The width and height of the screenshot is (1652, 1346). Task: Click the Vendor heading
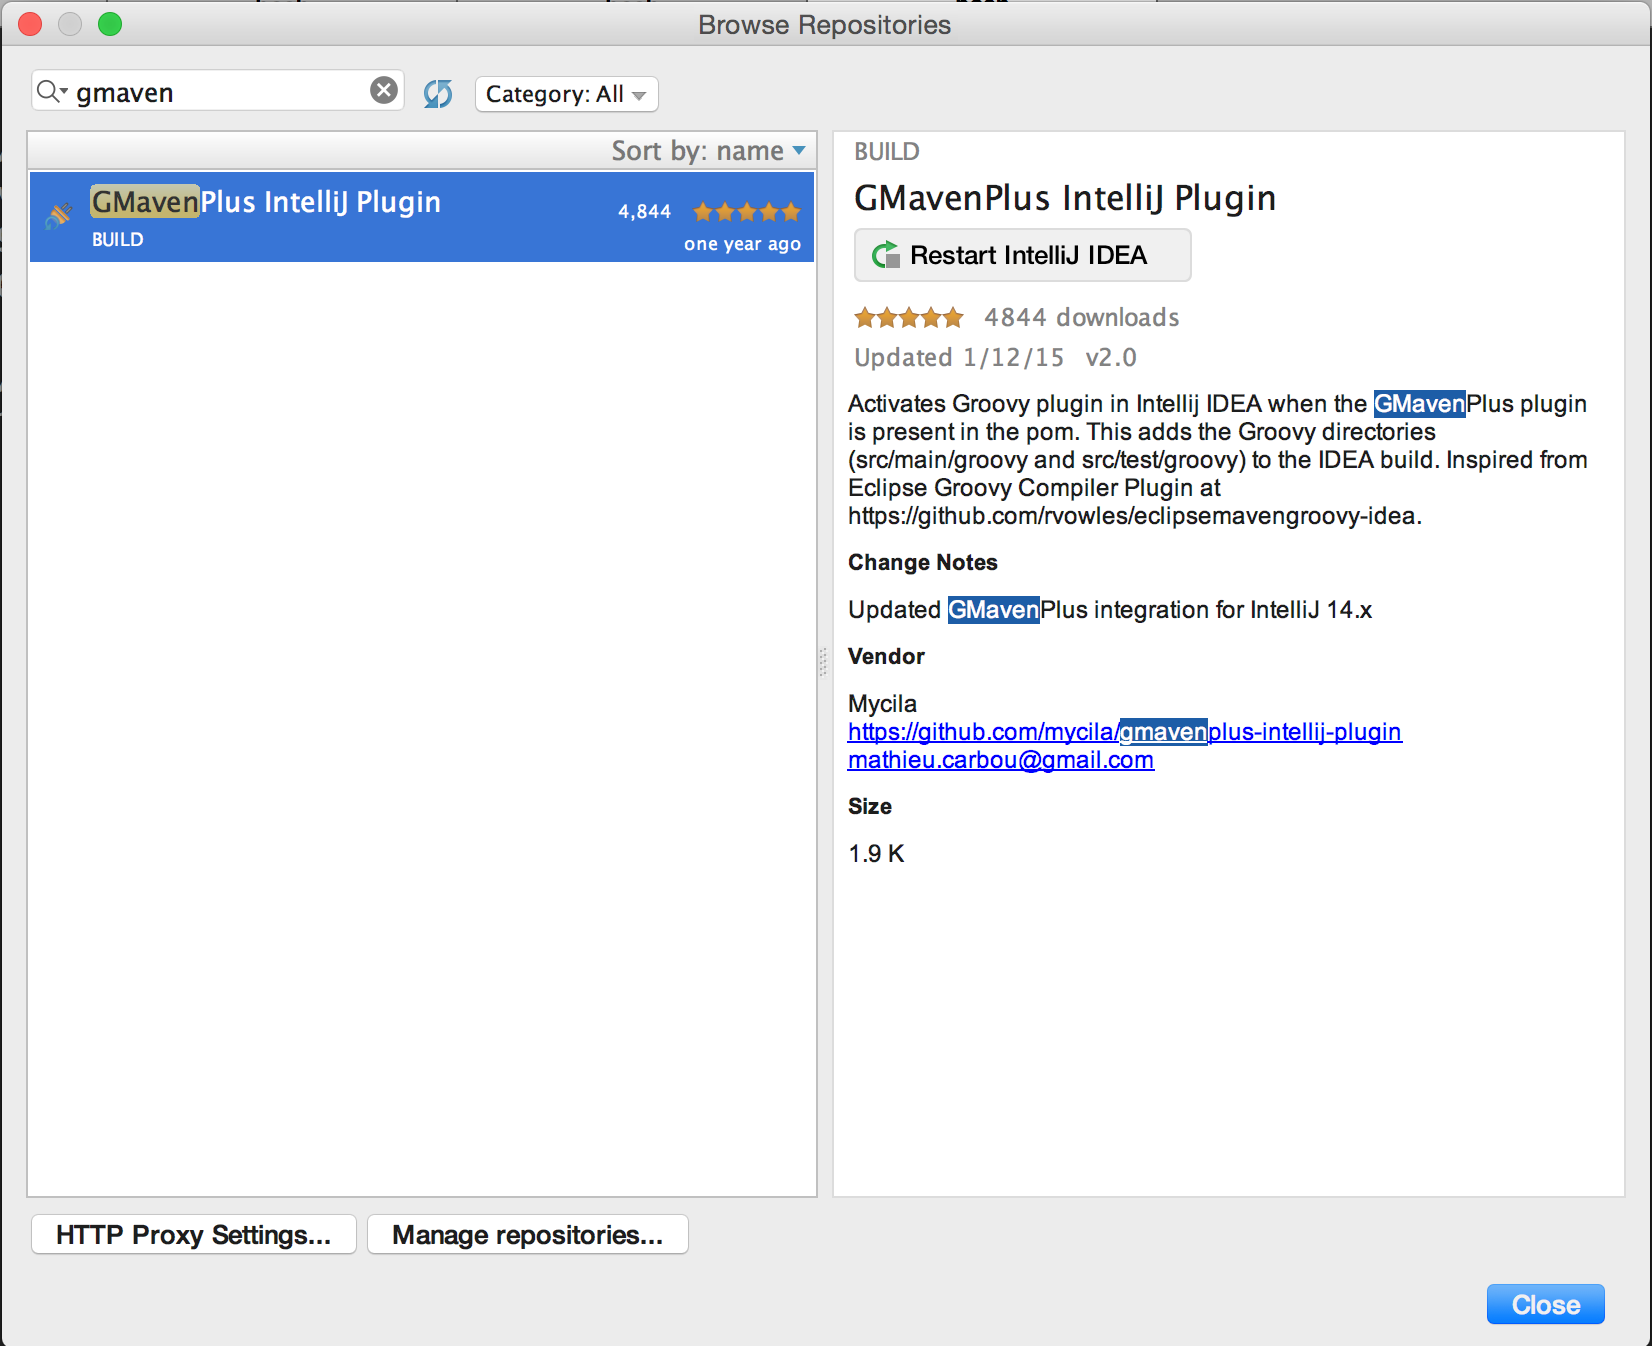click(886, 657)
